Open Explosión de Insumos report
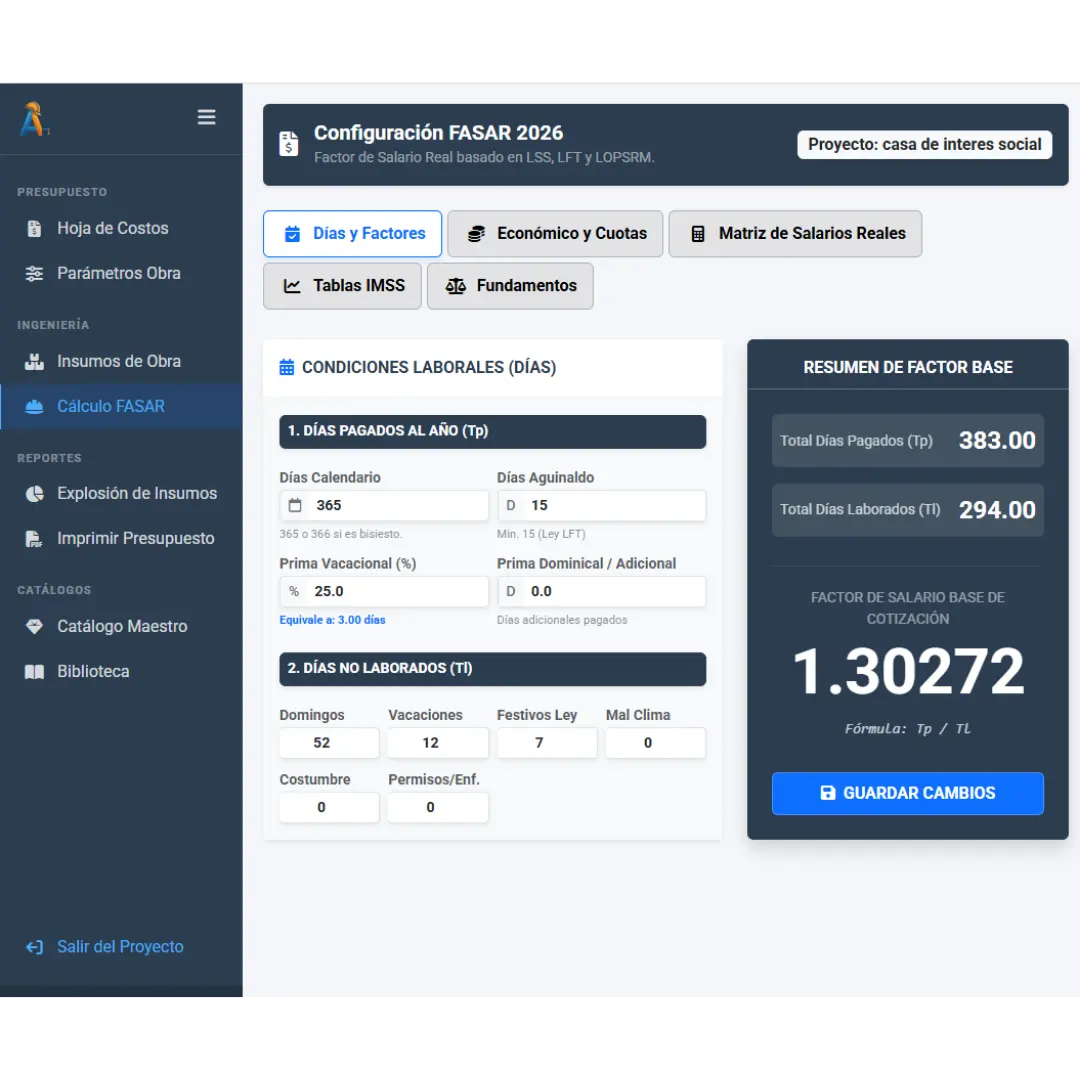This screenshot has height=1080, width=1080. 121,494
